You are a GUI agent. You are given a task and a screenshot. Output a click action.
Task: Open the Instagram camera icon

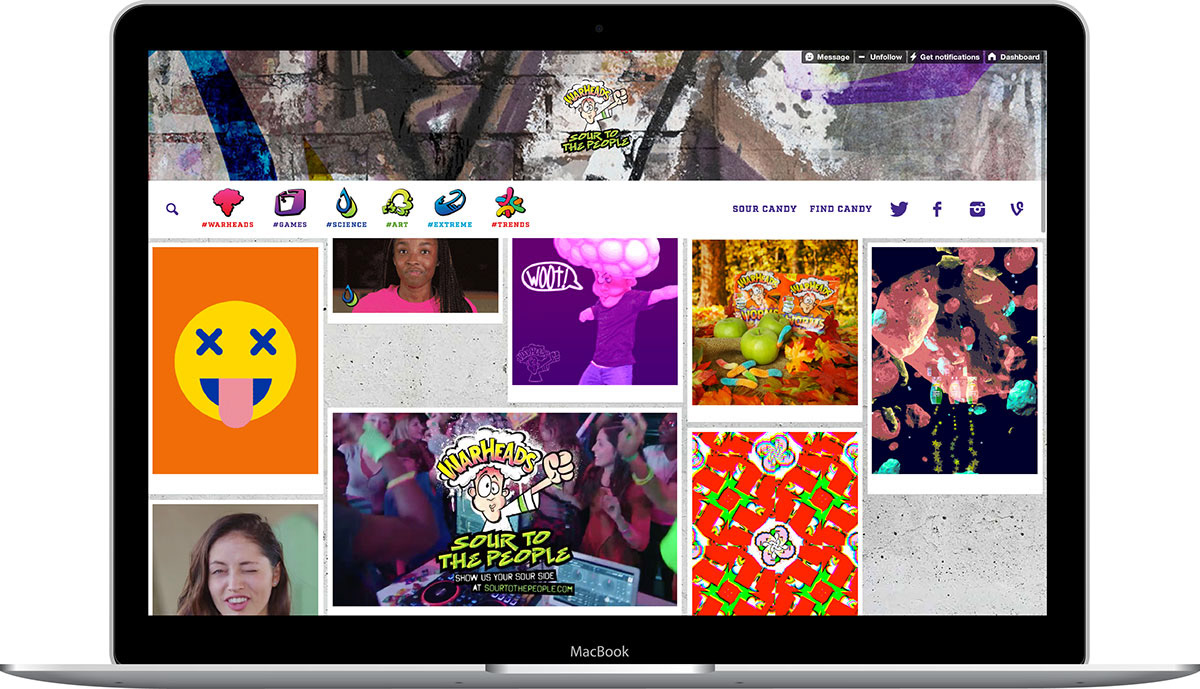[977, 209]
